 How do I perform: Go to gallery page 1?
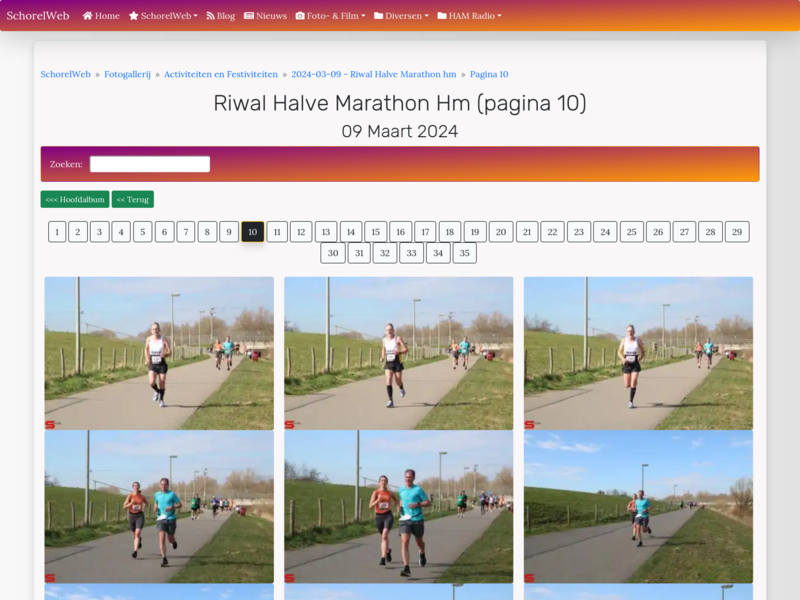[x=57, y=232]
